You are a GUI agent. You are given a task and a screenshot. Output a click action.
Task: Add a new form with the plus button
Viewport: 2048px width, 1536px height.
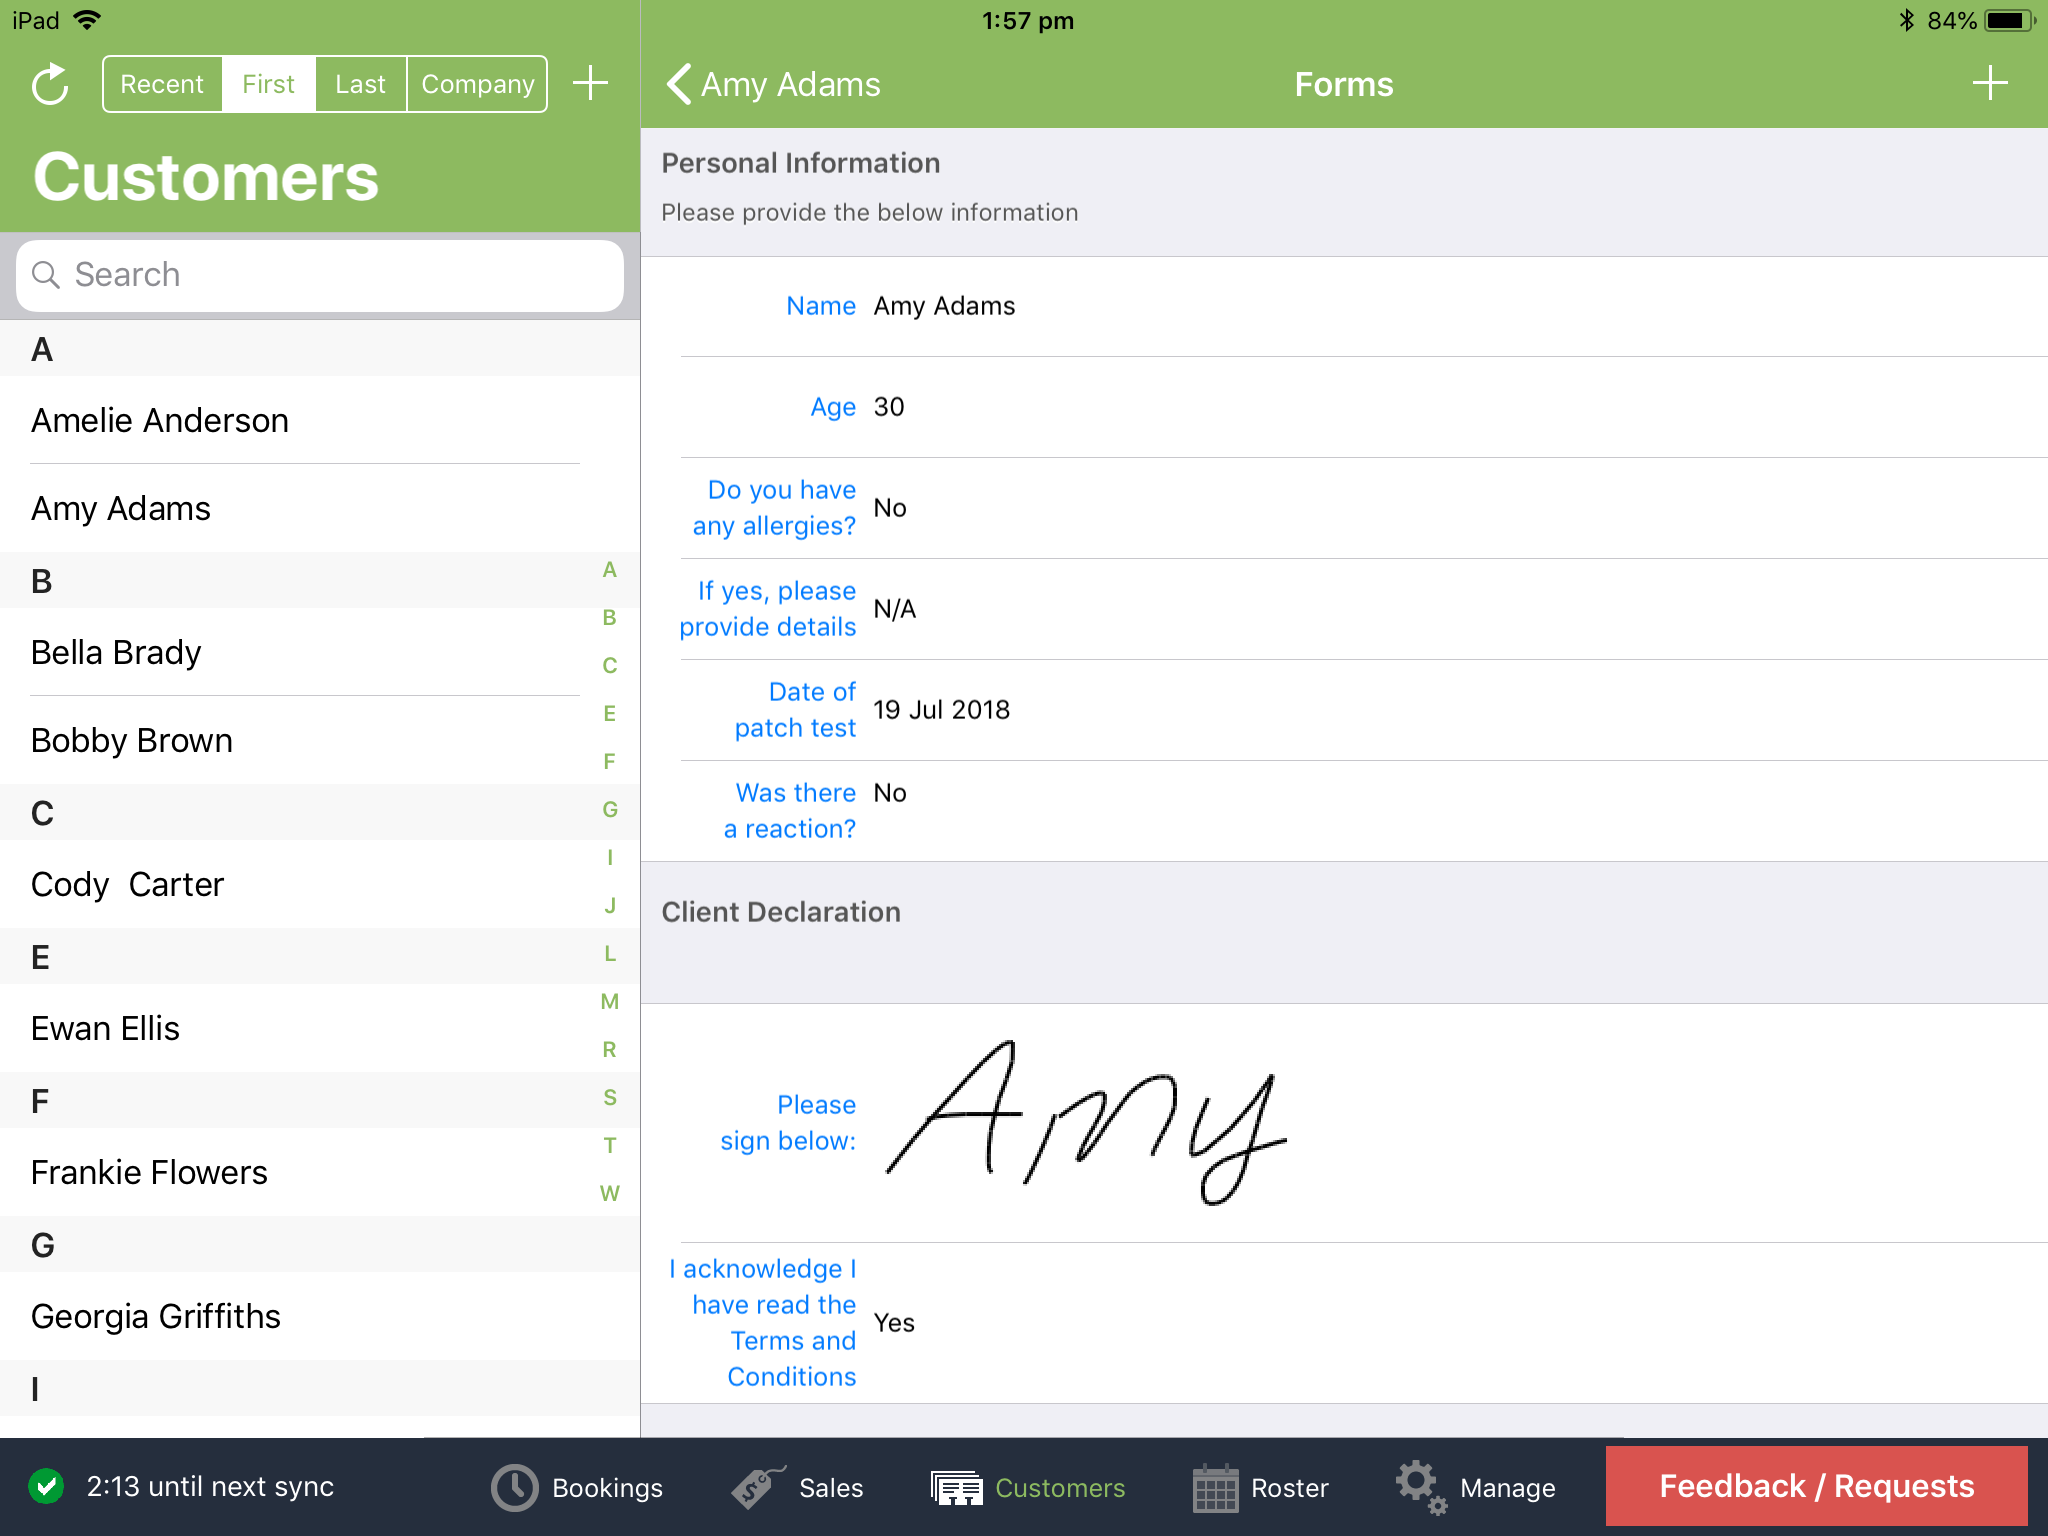click(x=1989, y=84)
